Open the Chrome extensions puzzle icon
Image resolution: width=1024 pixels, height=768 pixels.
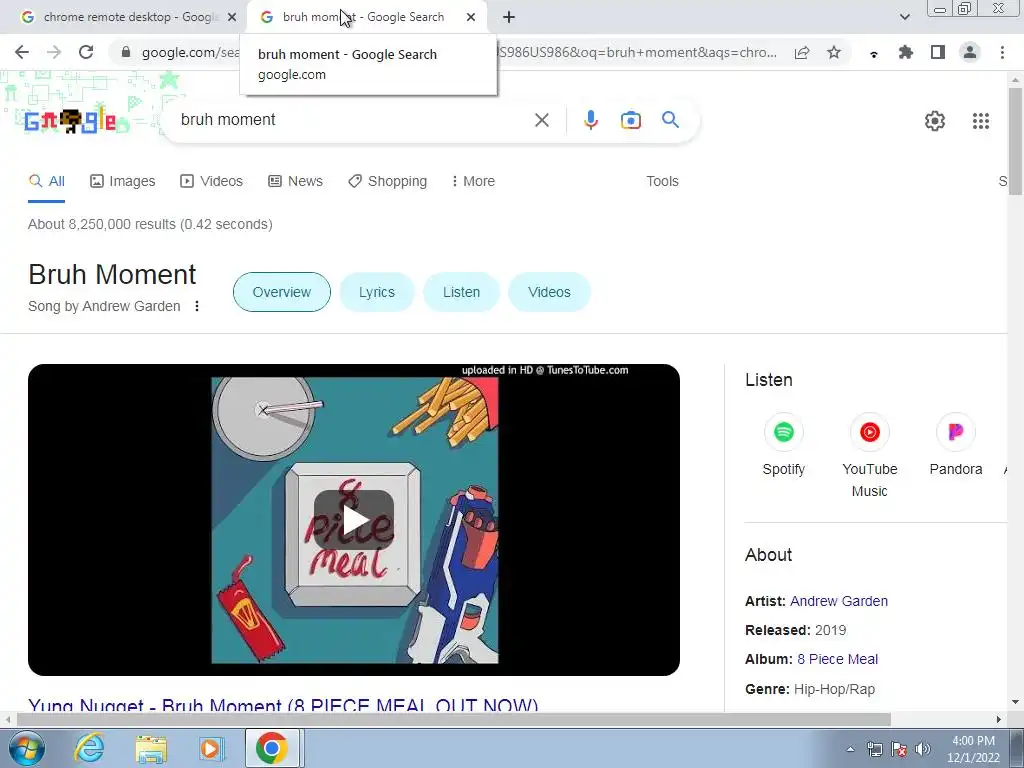[906, 52]
